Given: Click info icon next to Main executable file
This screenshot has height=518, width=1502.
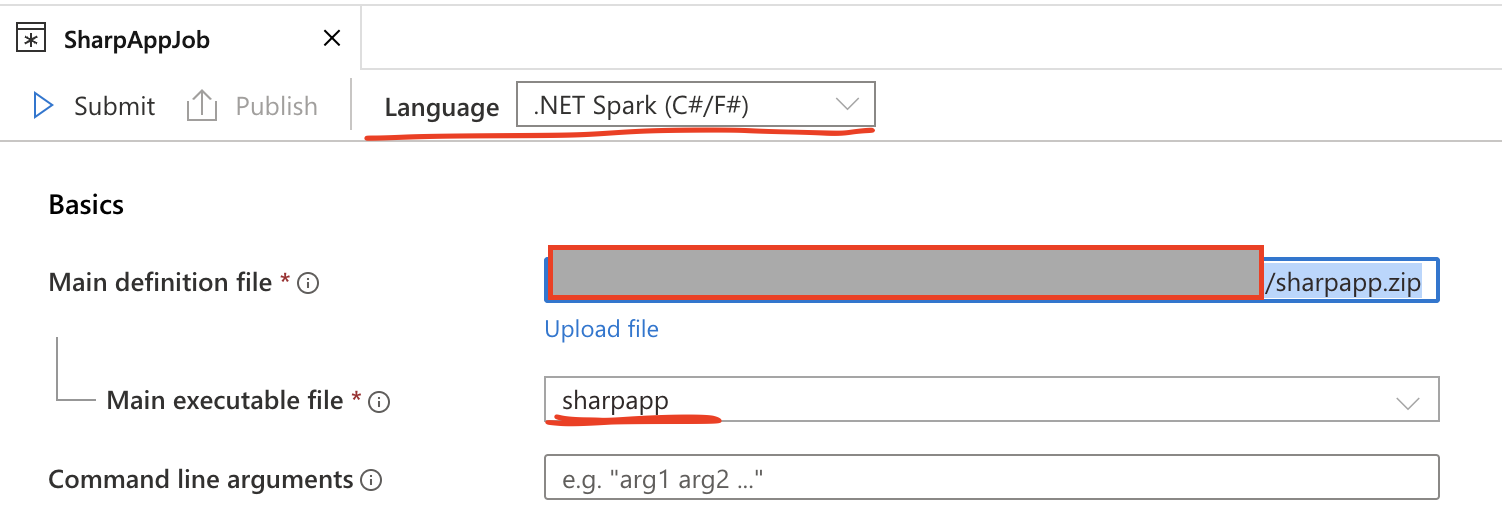Looking at the screenshot, I should tap(378, 402).
